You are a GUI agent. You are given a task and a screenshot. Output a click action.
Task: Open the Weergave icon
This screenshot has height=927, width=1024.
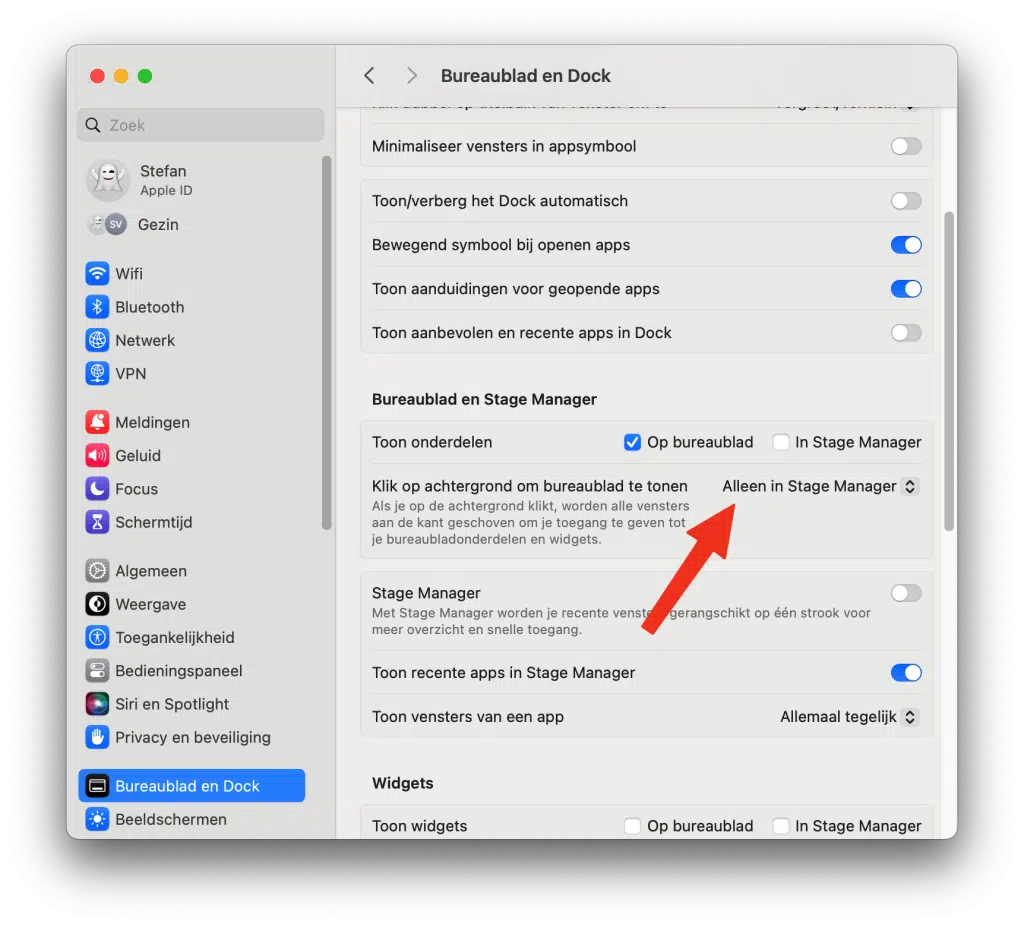(x=97, y=604)
